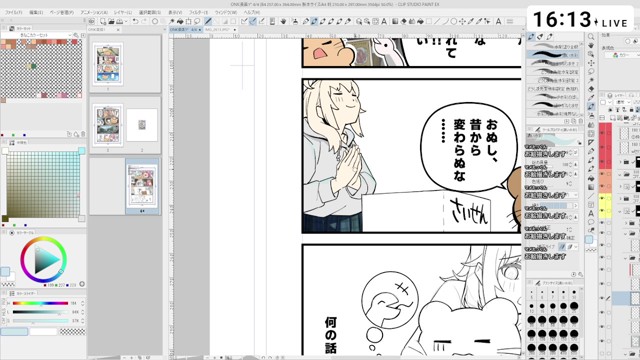Screen dimensions: 640x360
Task: Select the highlighted last page thumbnail
Action: [x=142, y=186]
